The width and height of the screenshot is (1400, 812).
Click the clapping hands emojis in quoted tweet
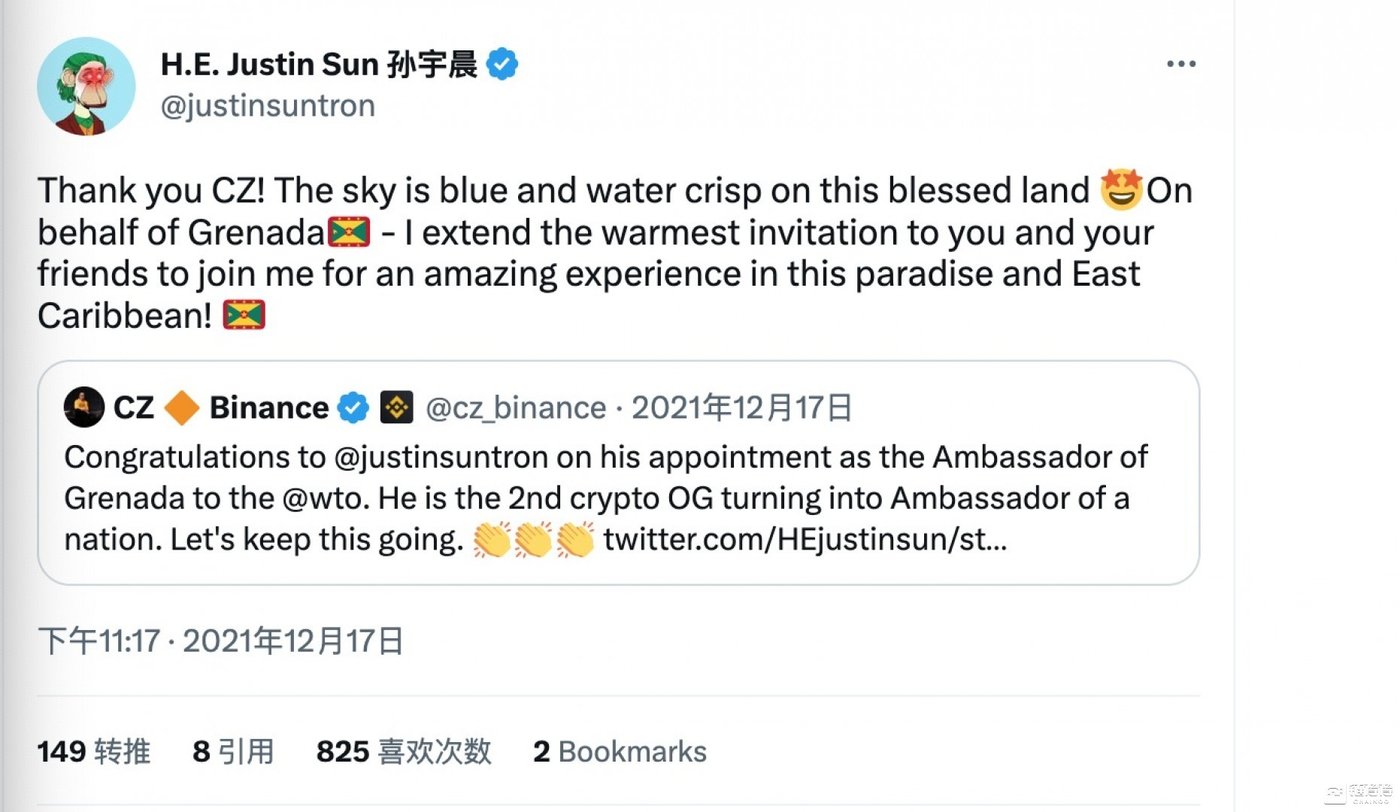coord(533,541)
